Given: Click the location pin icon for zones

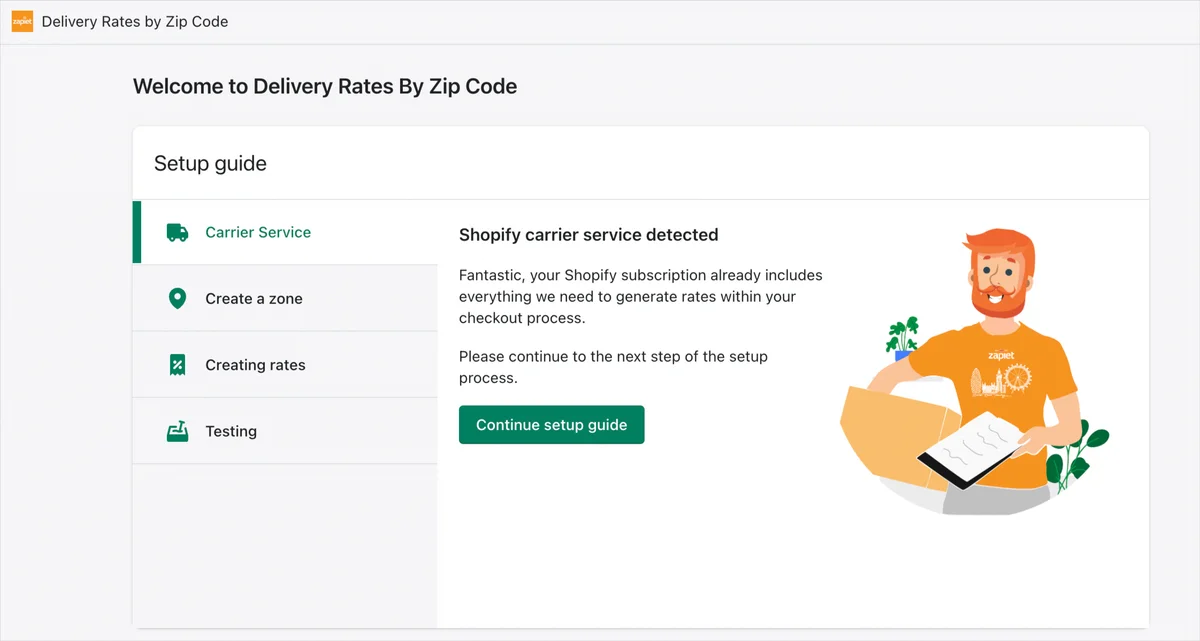Looking at the screenshot, I should (x=177, y=298).
